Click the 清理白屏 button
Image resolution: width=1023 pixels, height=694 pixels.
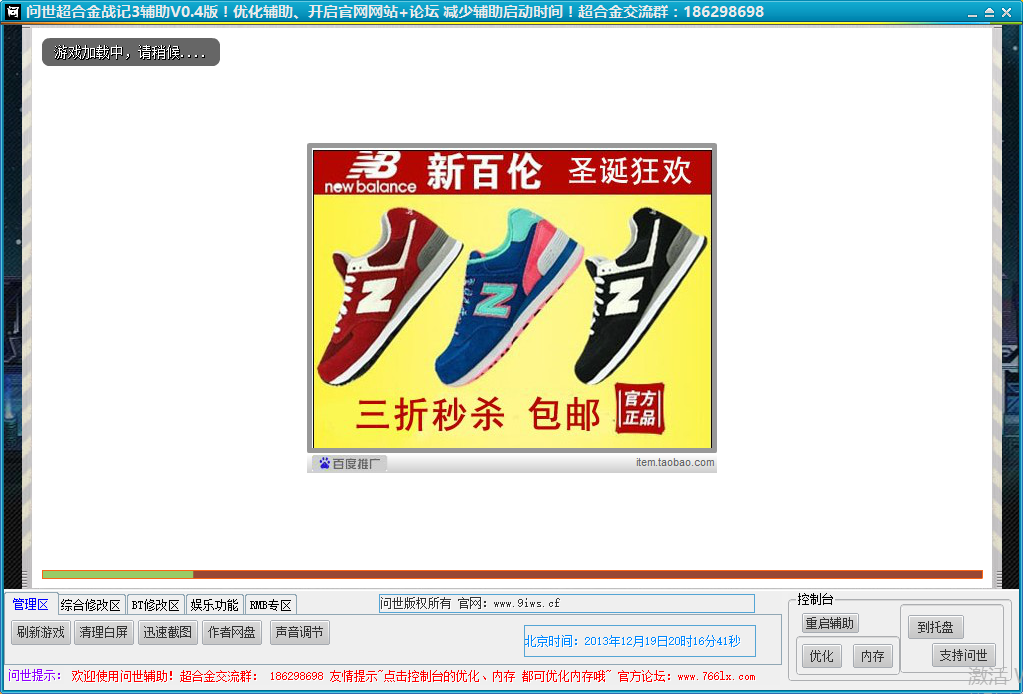pyautogui.click(x=104, y=632)
